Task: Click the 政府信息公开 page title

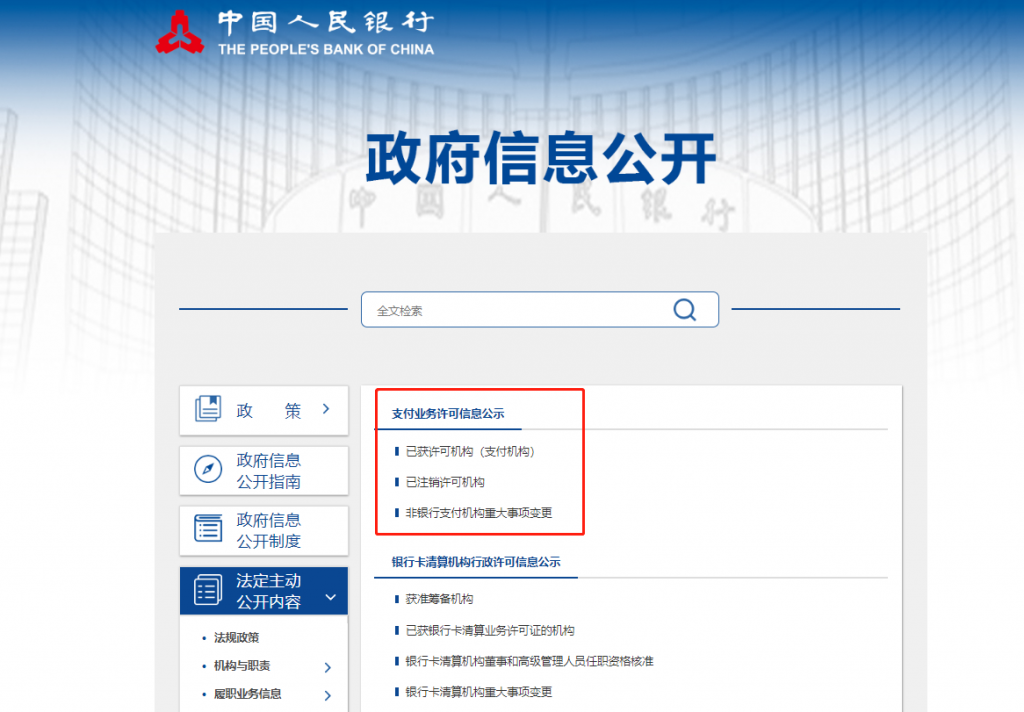Action: pyautogui.click(x=541, y=157)
